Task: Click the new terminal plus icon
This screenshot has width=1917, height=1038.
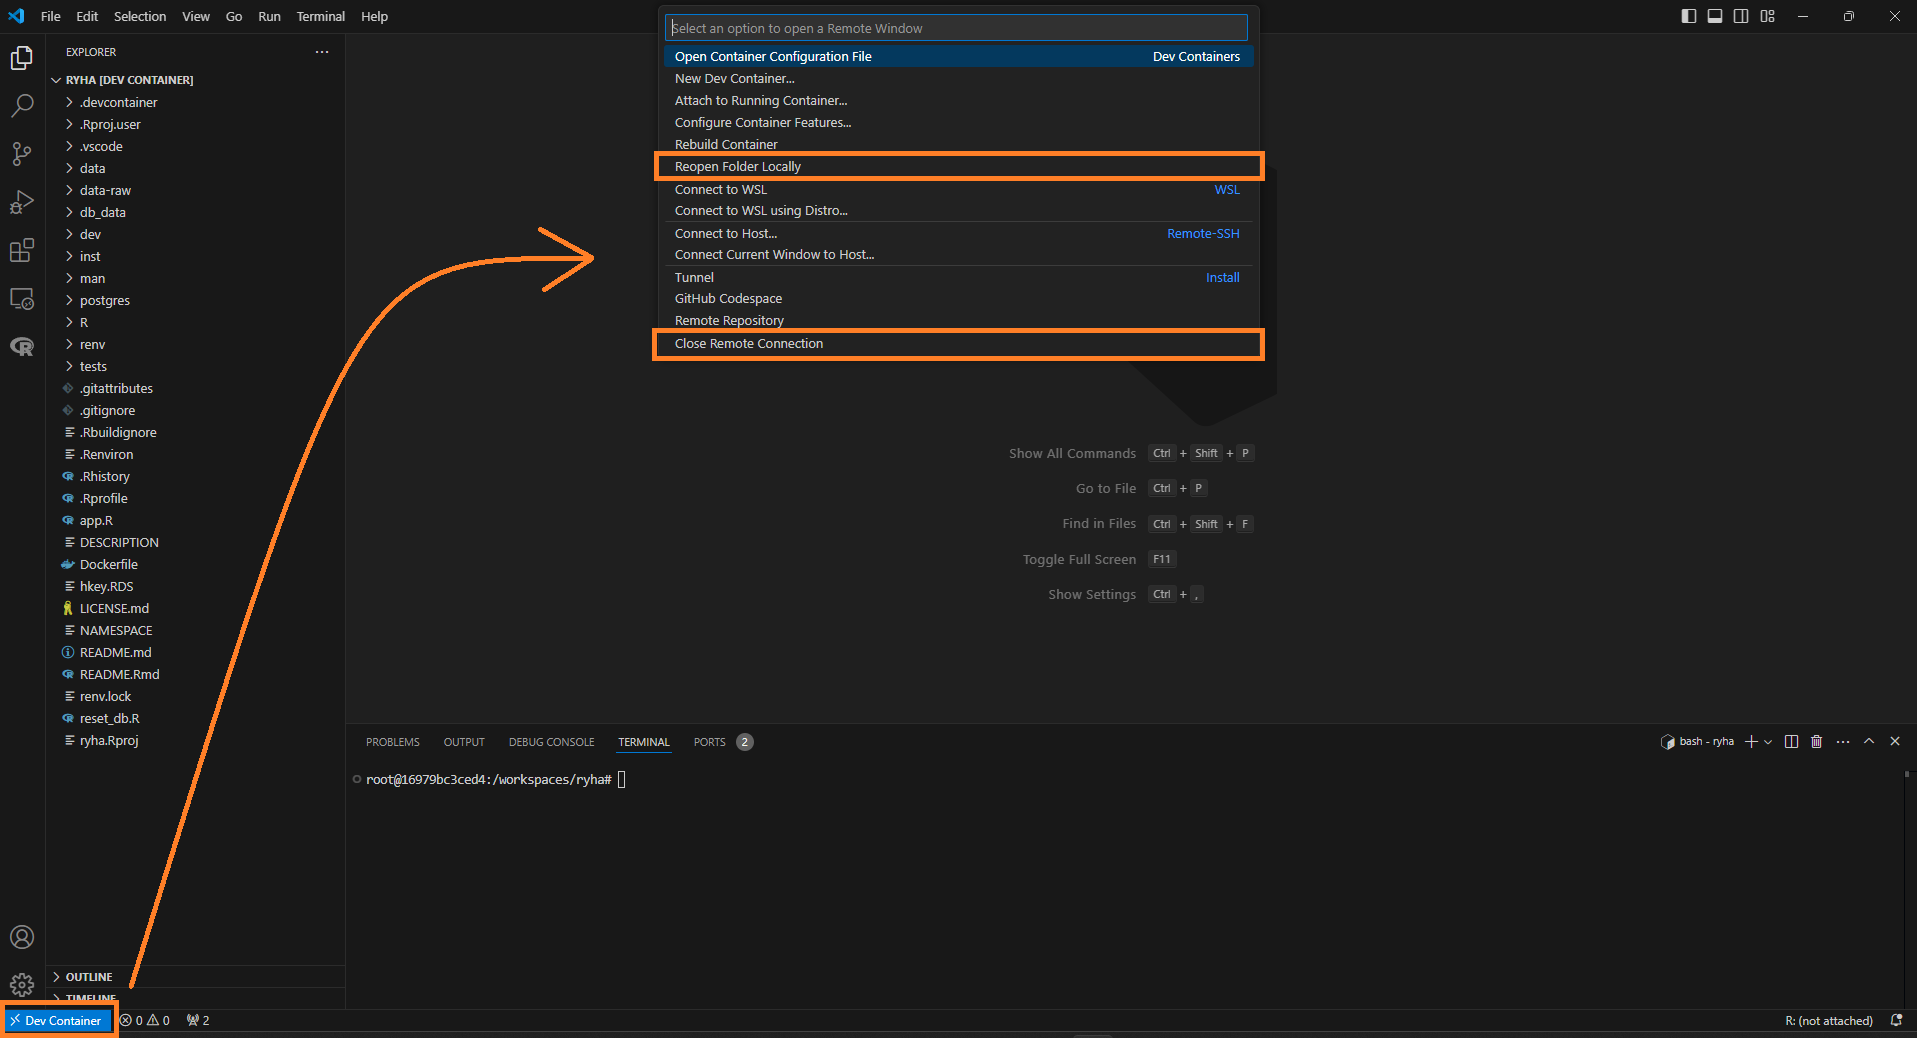Action: [x=1751, y=741]
